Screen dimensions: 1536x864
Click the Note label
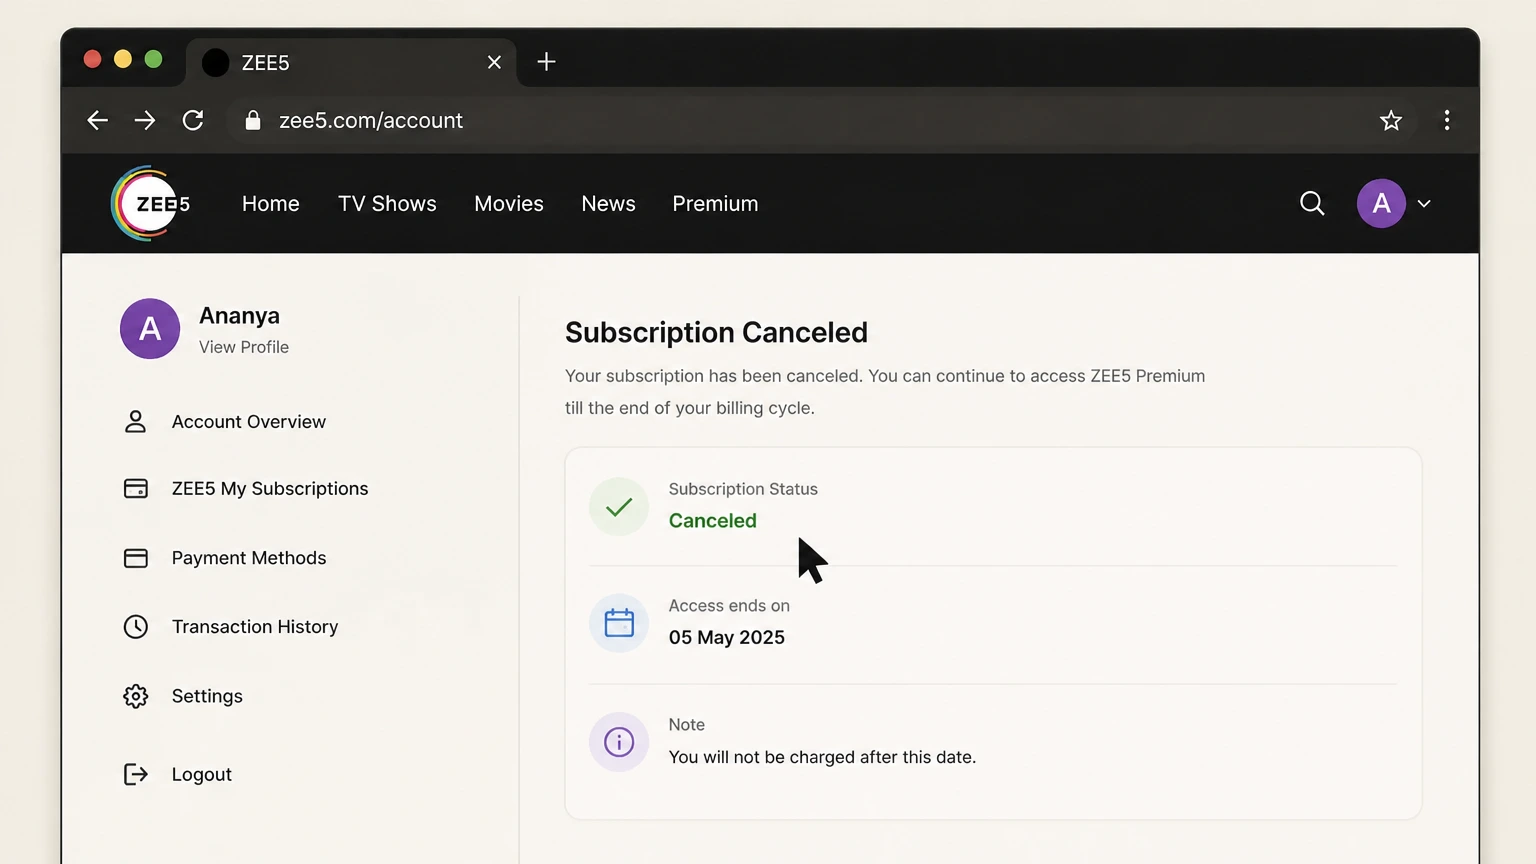point(687,725)
